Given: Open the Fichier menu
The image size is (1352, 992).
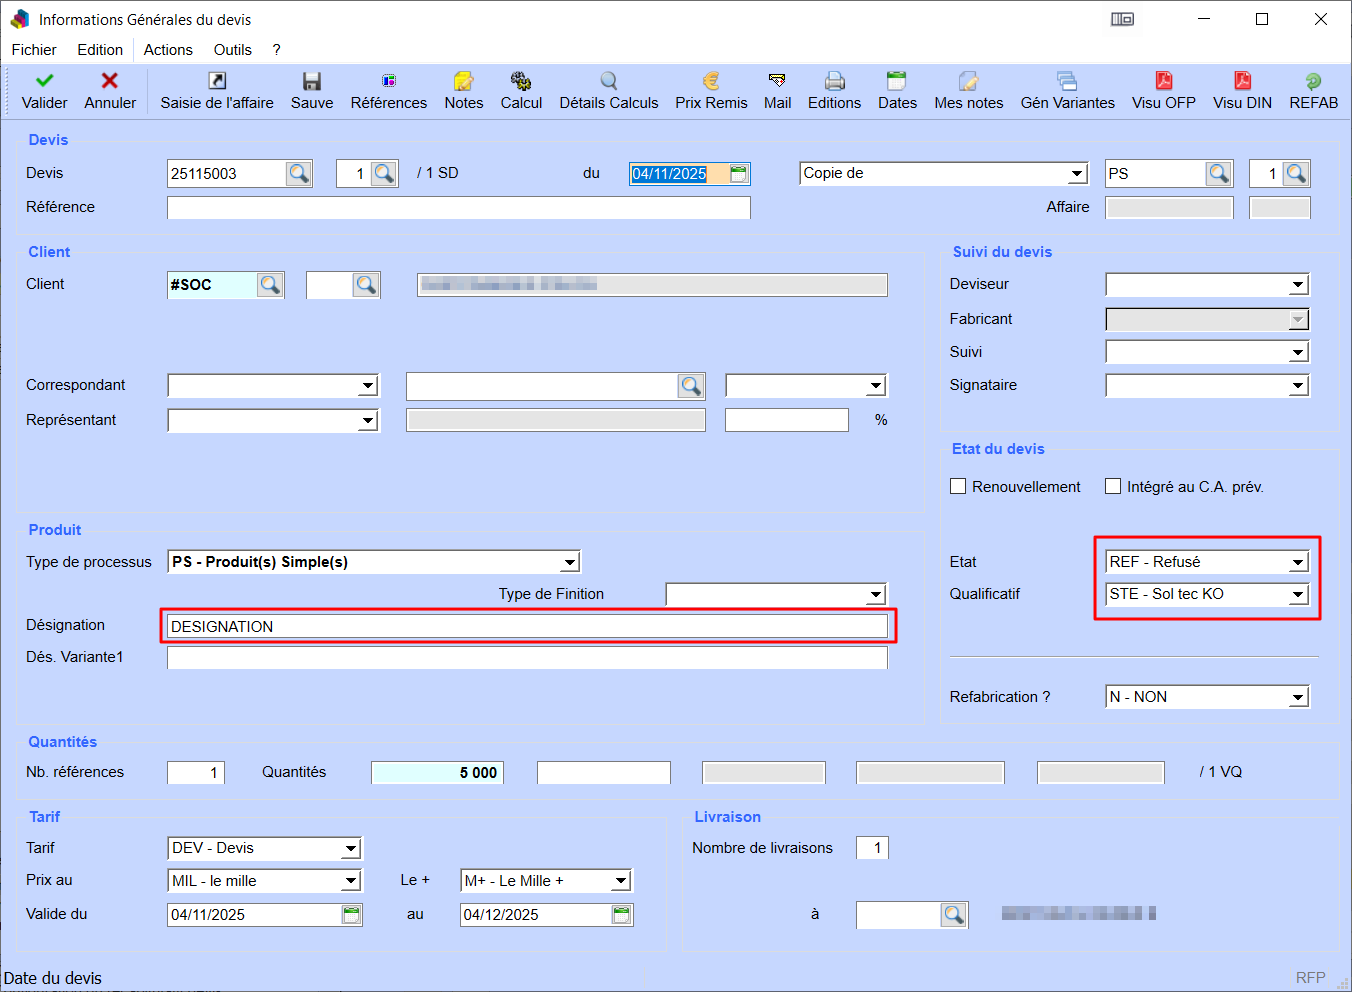Looking at the screenshot, I should click(34, 50).
